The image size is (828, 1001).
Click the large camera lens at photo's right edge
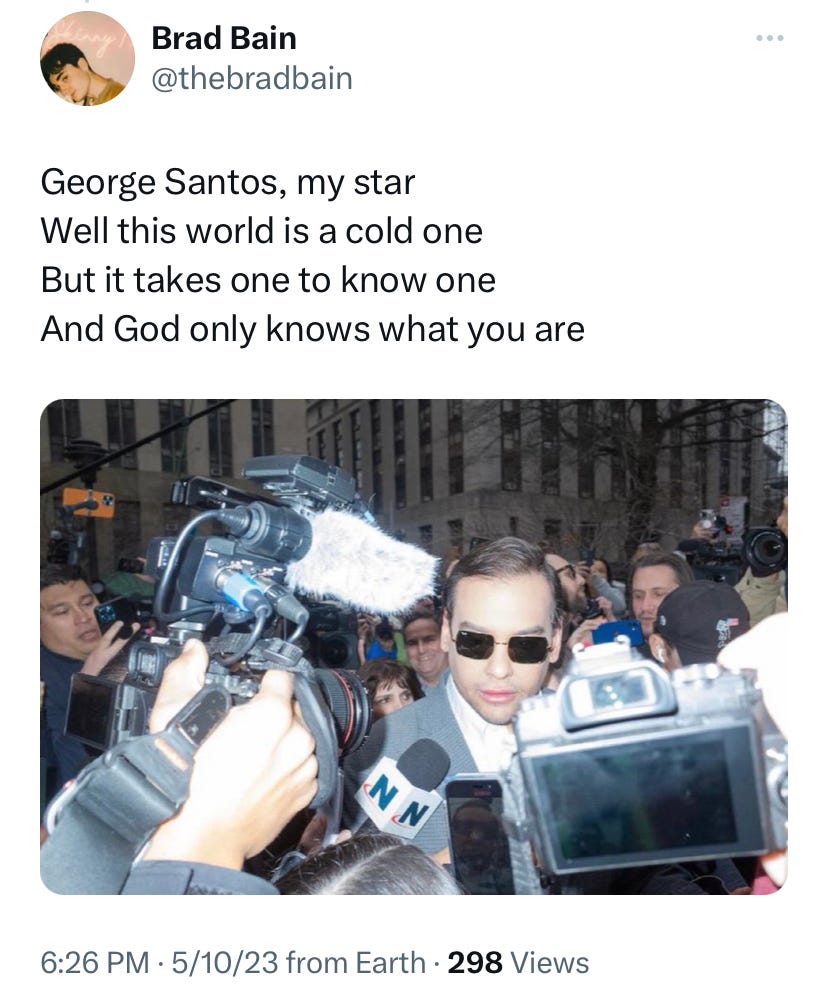pos(764,550)
